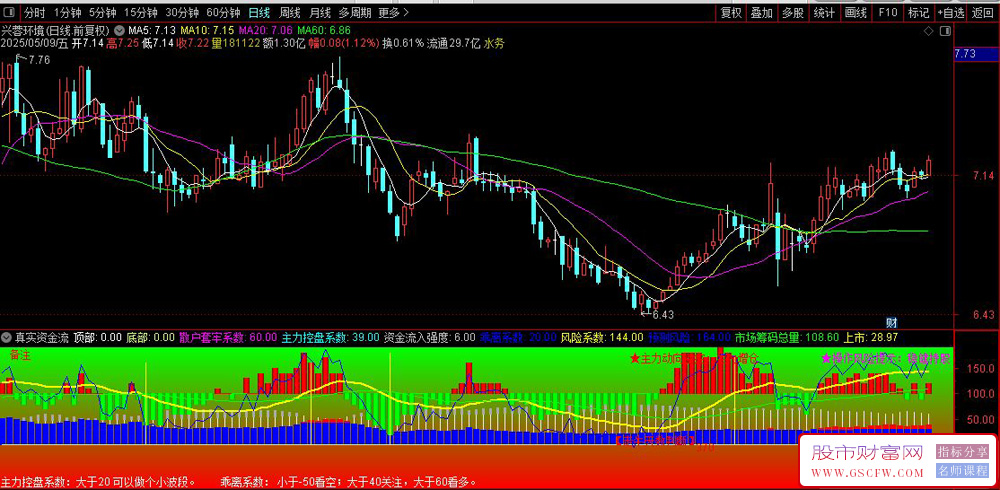
Task: Select the 30分钟 period tab
Action: click(182, 12)
